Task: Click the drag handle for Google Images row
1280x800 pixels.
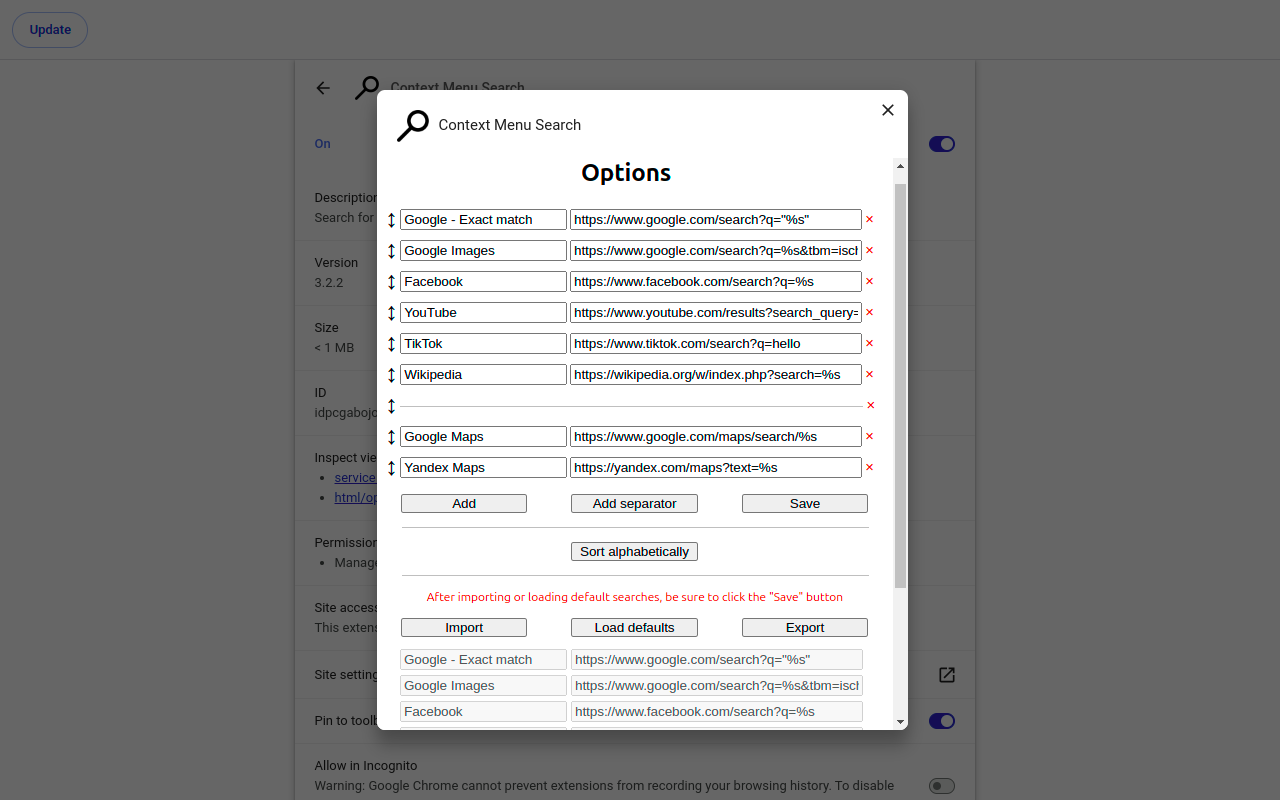Action: [x=391, y=251]
